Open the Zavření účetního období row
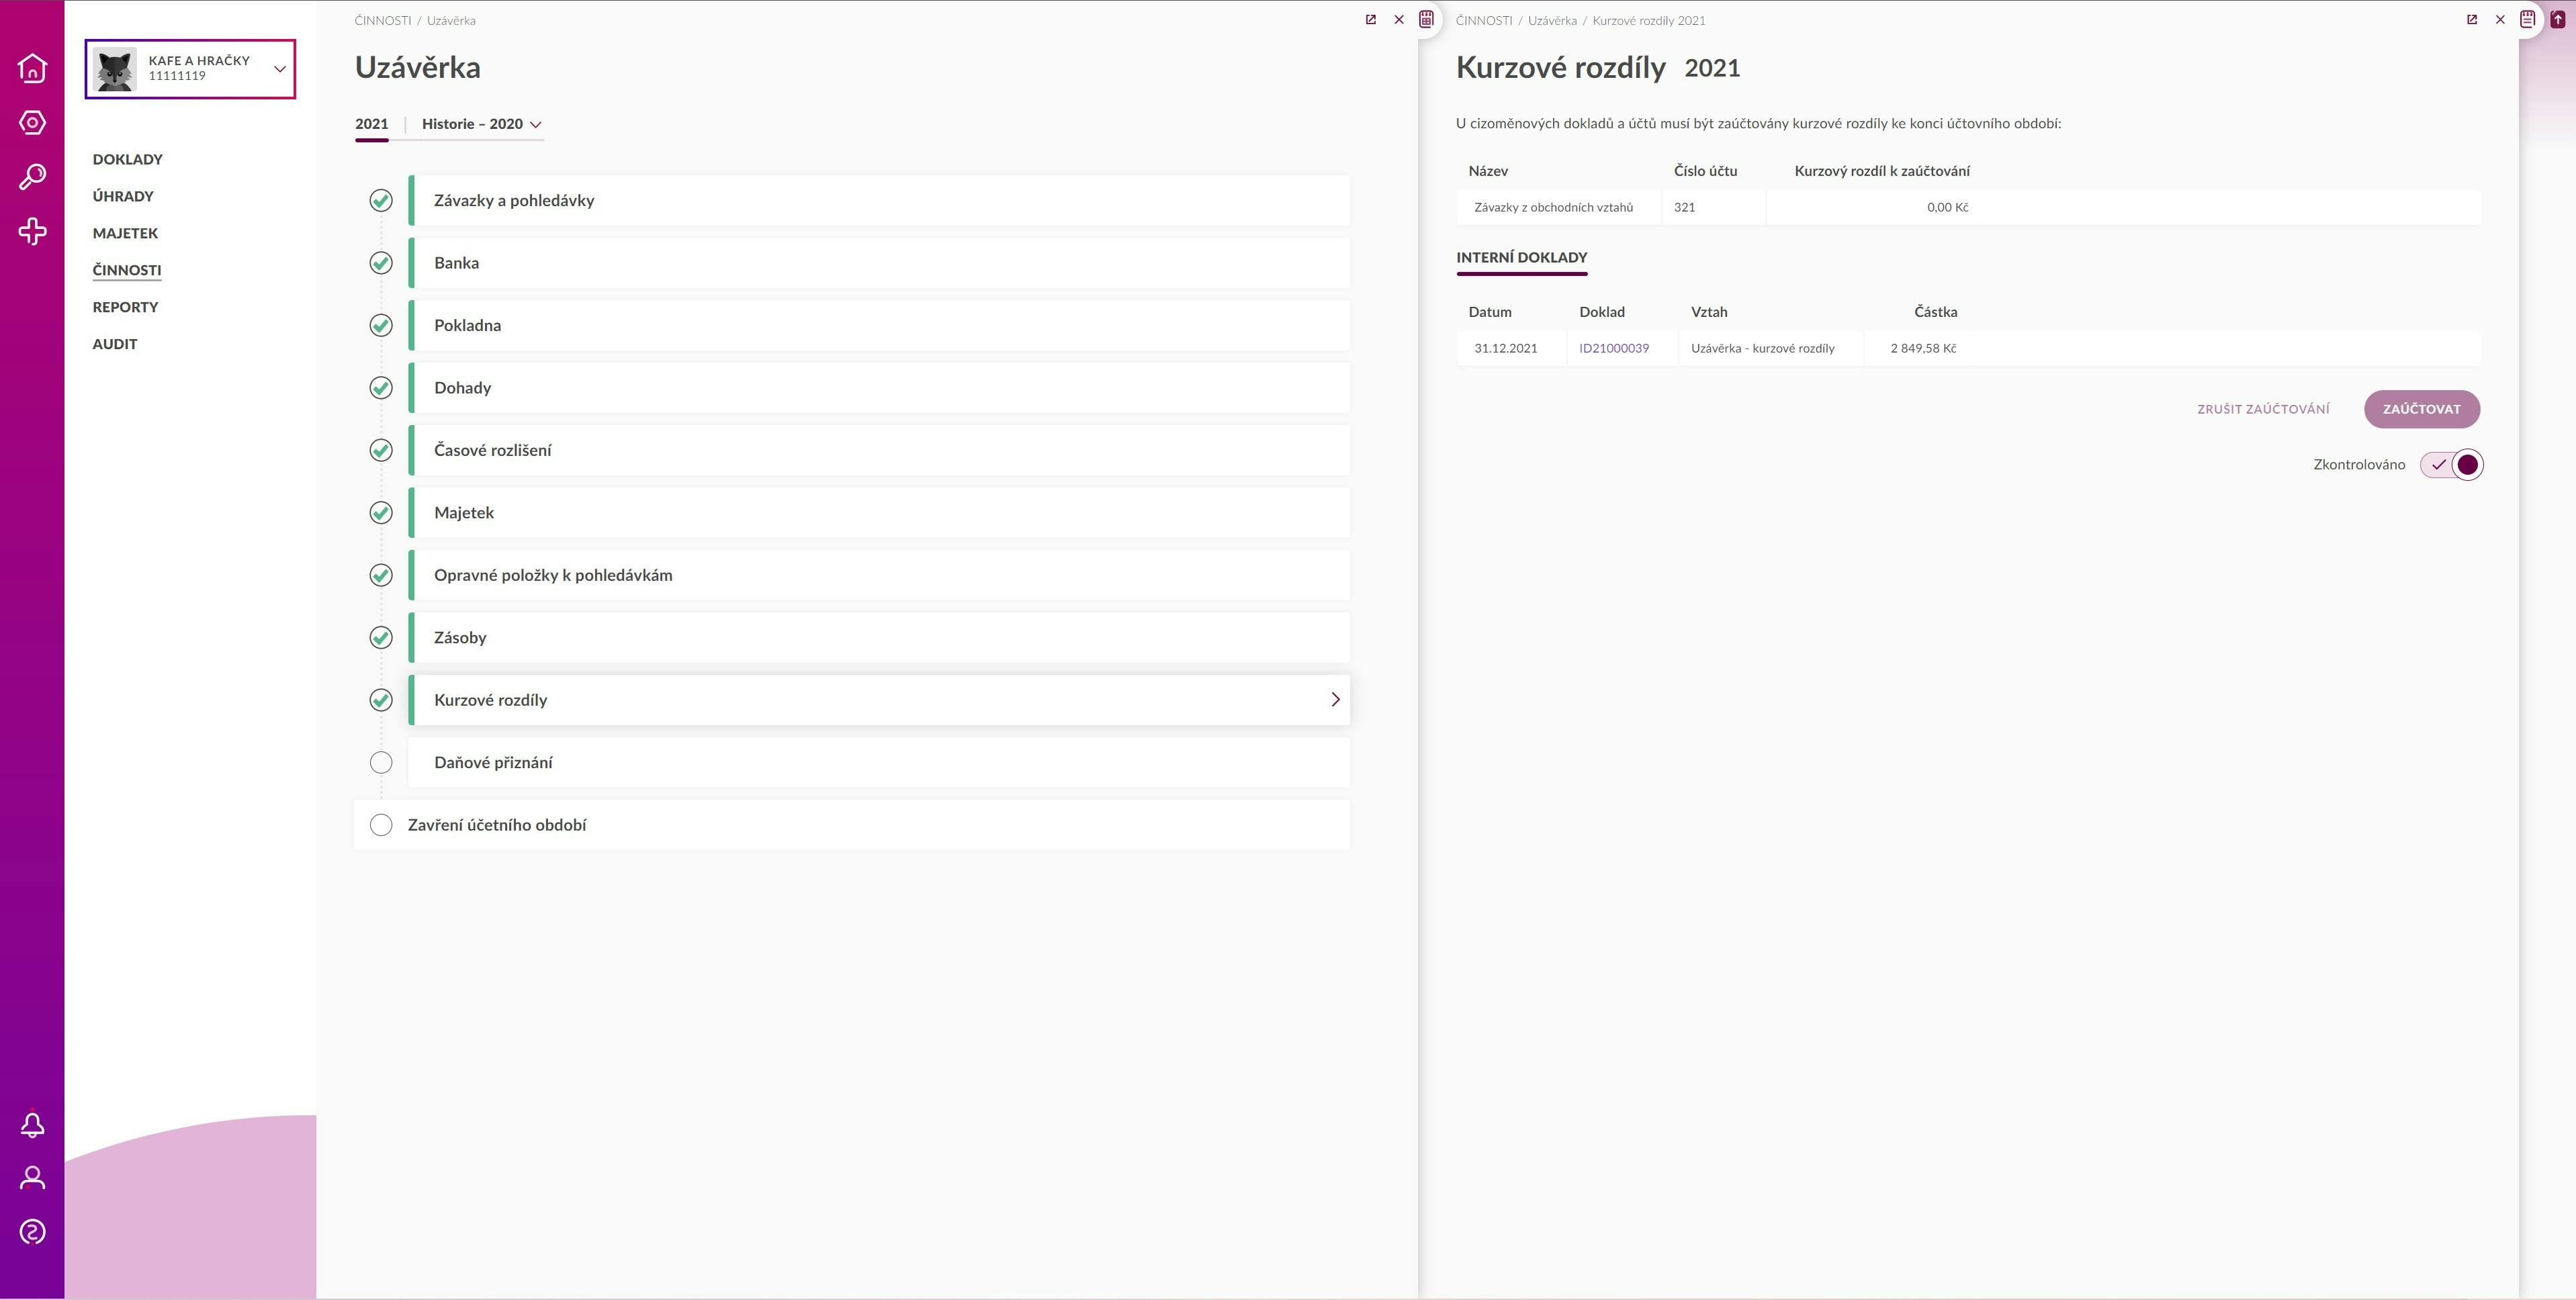 (852, 825)
